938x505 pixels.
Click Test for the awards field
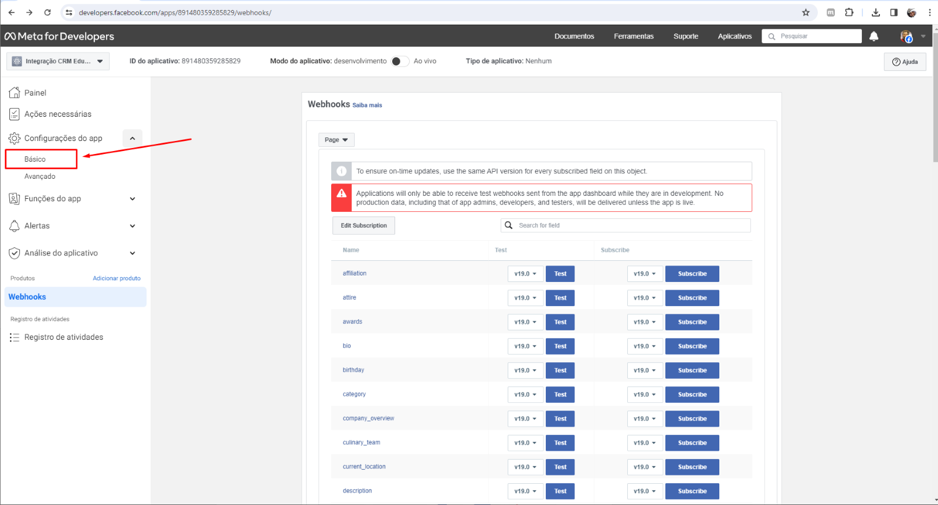560,322
